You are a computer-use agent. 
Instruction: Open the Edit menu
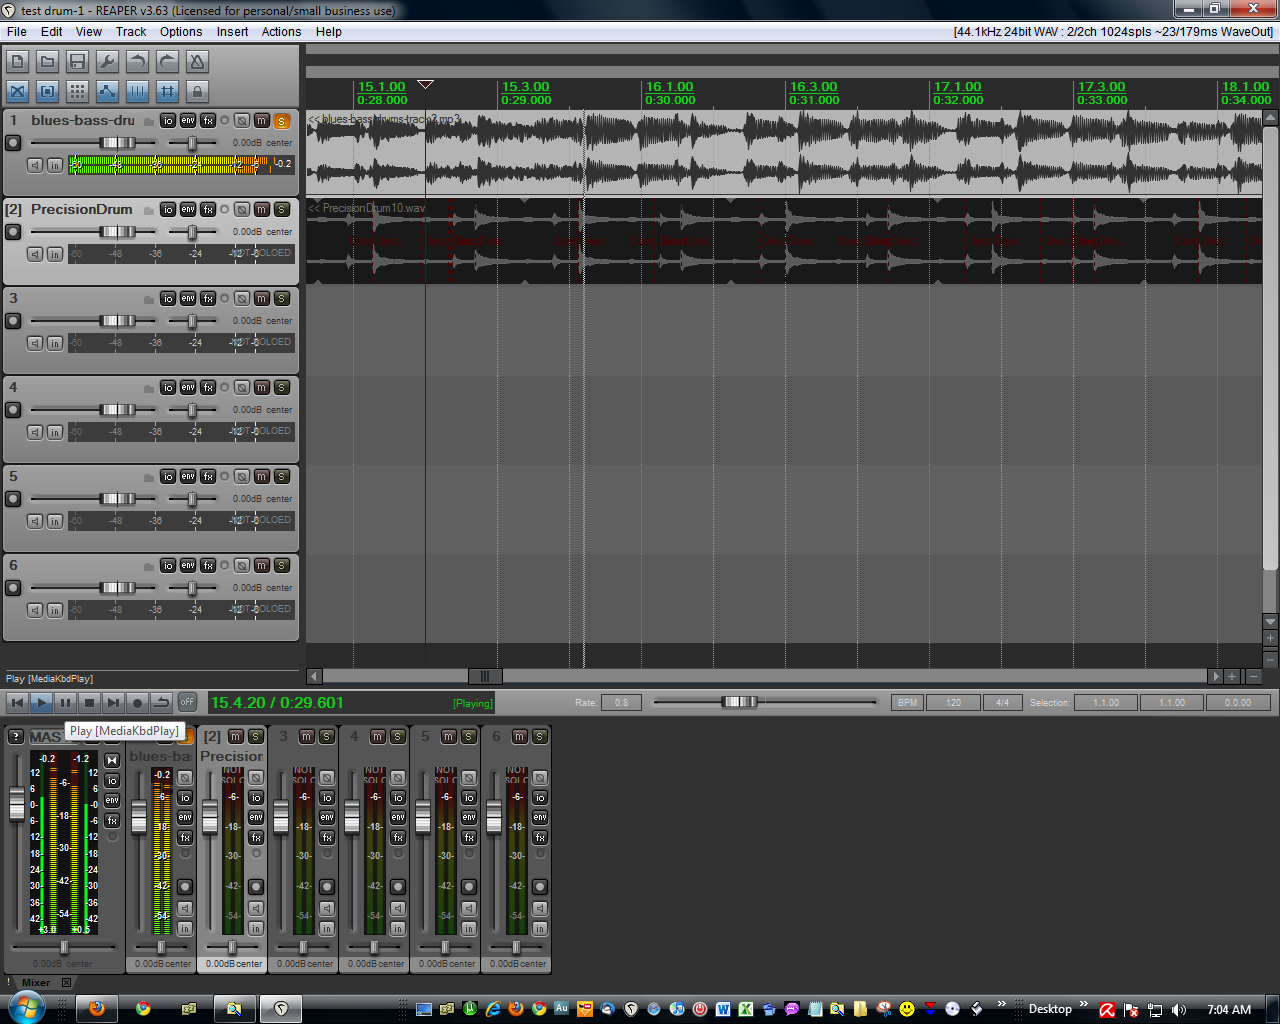click(52, 32)
